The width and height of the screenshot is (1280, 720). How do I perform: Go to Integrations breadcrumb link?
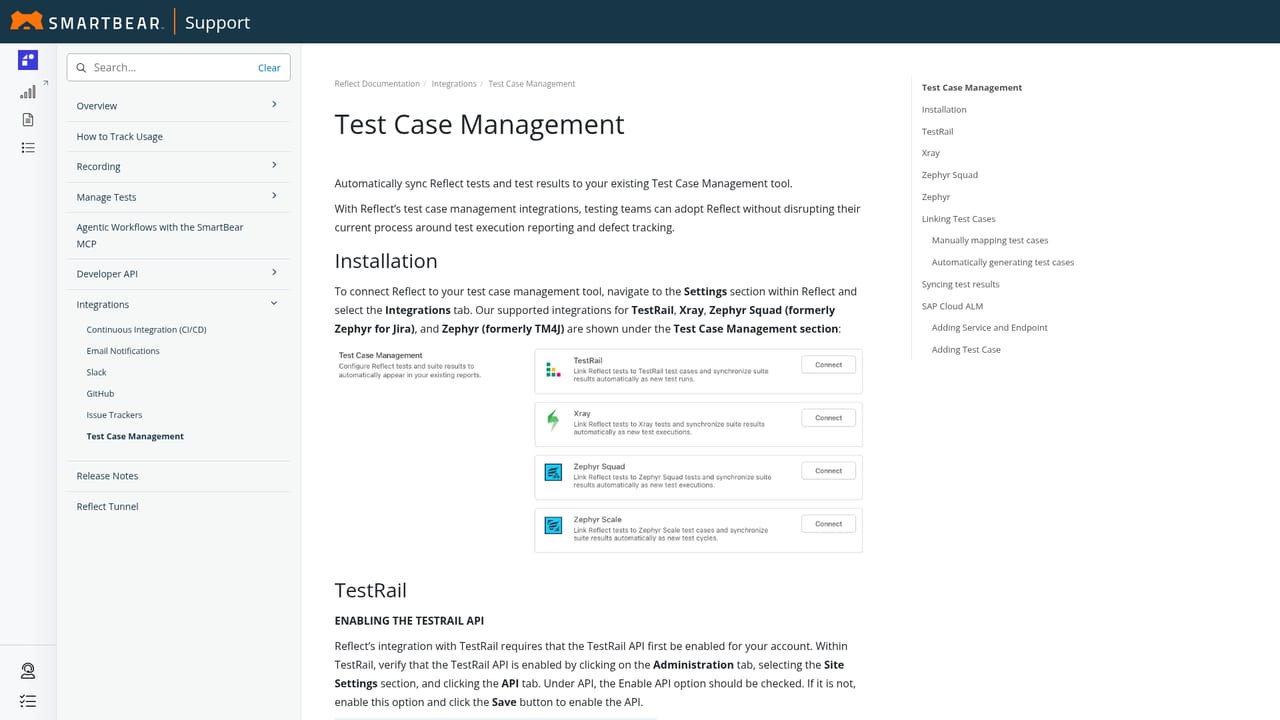point(454,84)
